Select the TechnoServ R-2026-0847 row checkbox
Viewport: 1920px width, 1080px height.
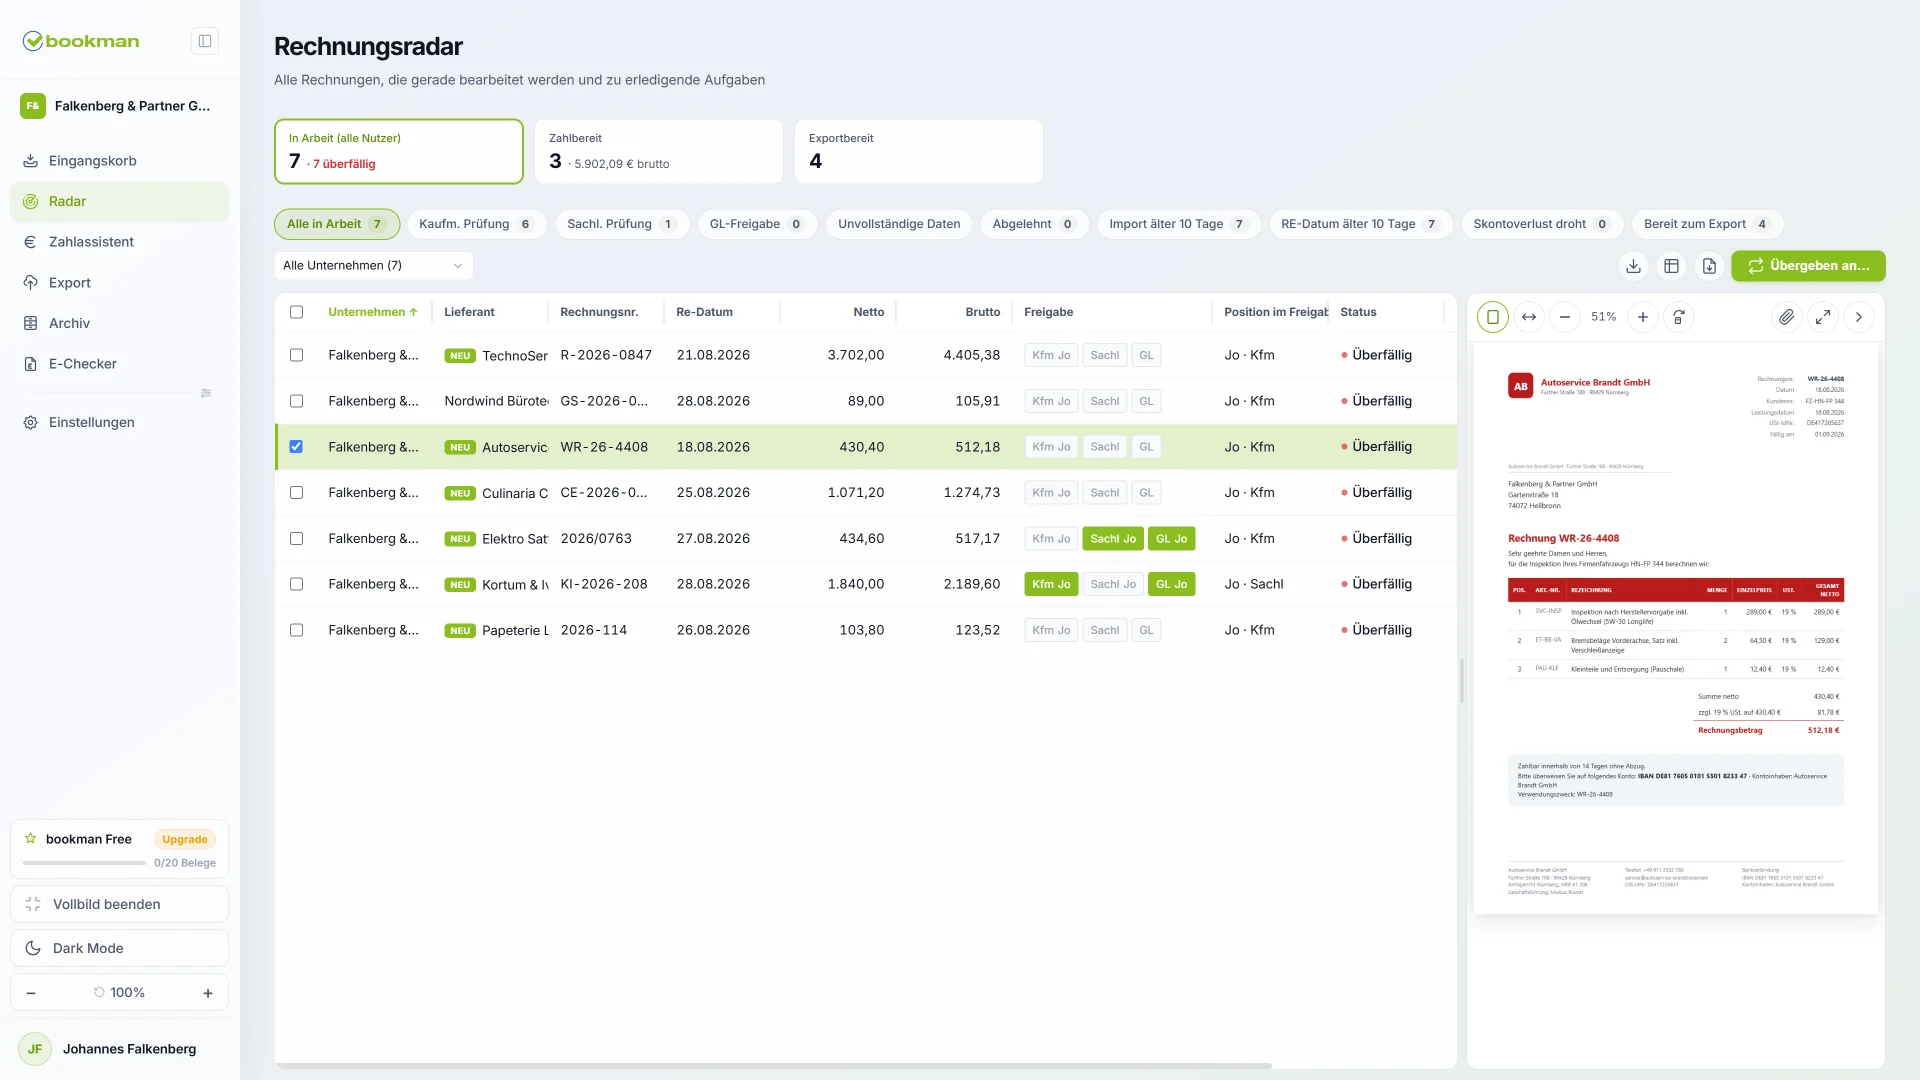coord(296,355)
